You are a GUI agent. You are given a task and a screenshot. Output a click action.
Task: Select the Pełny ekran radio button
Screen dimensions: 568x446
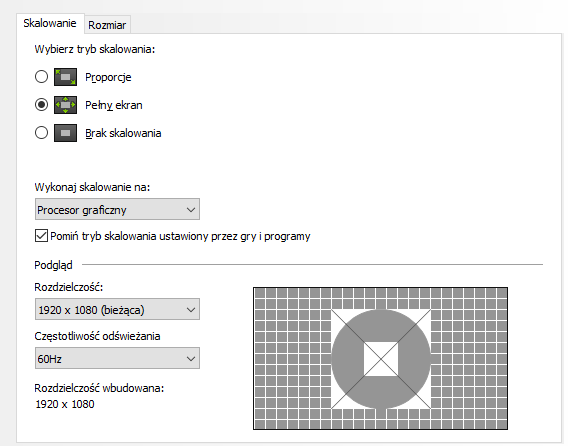(x=41, y=105)
